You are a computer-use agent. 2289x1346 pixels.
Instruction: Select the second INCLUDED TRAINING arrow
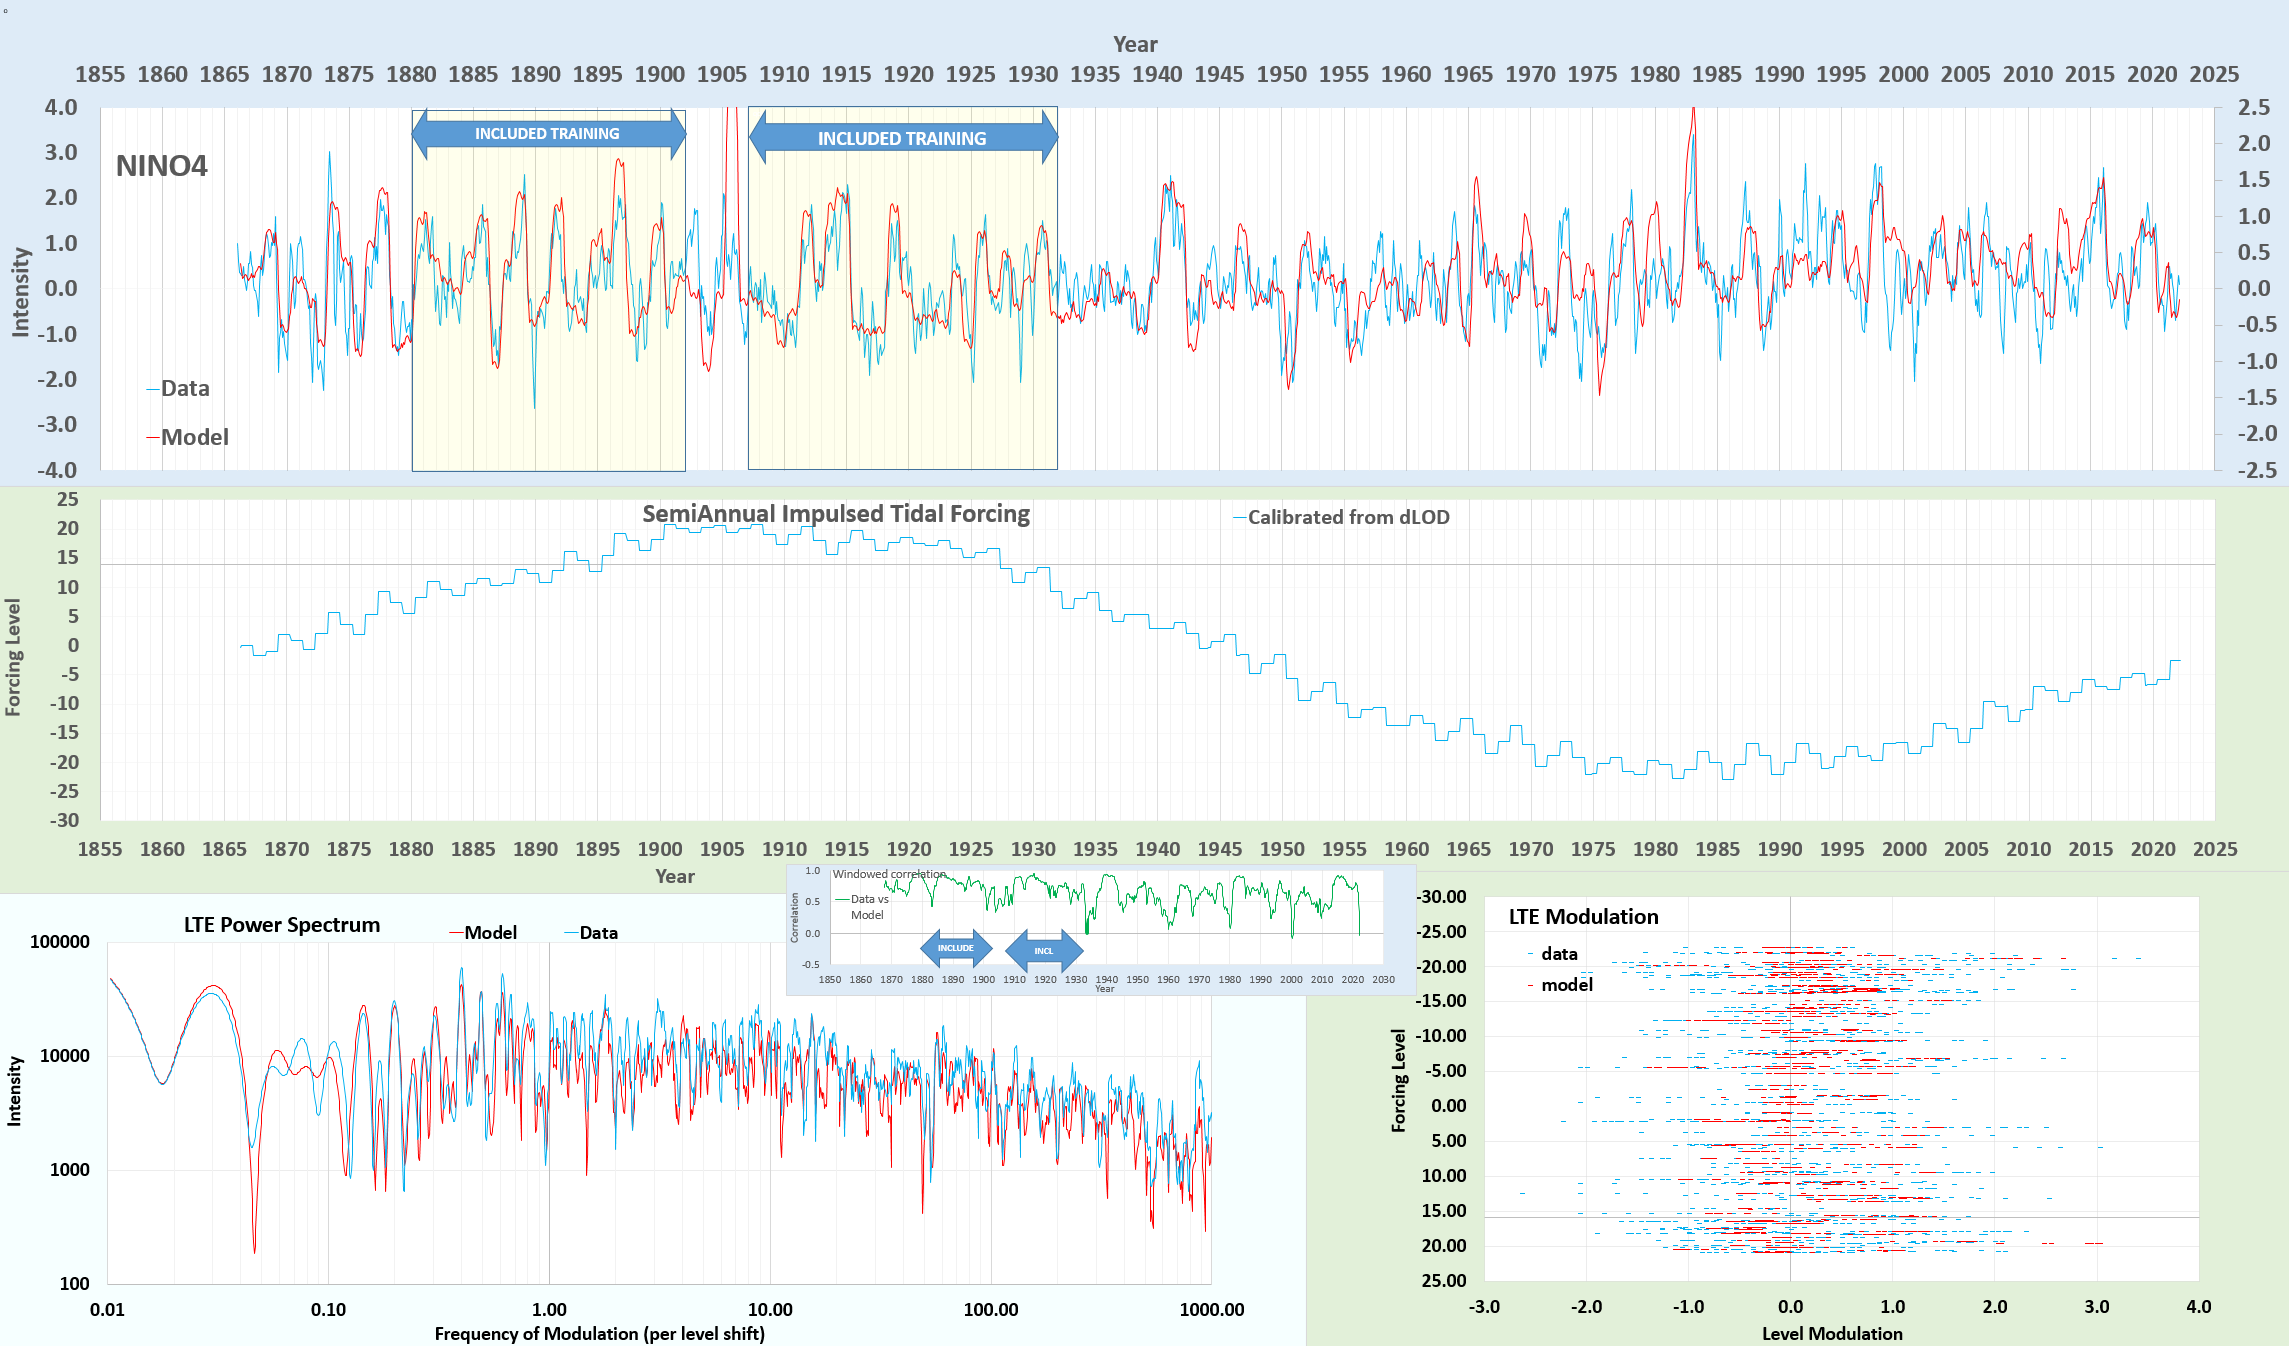(902, 138)
